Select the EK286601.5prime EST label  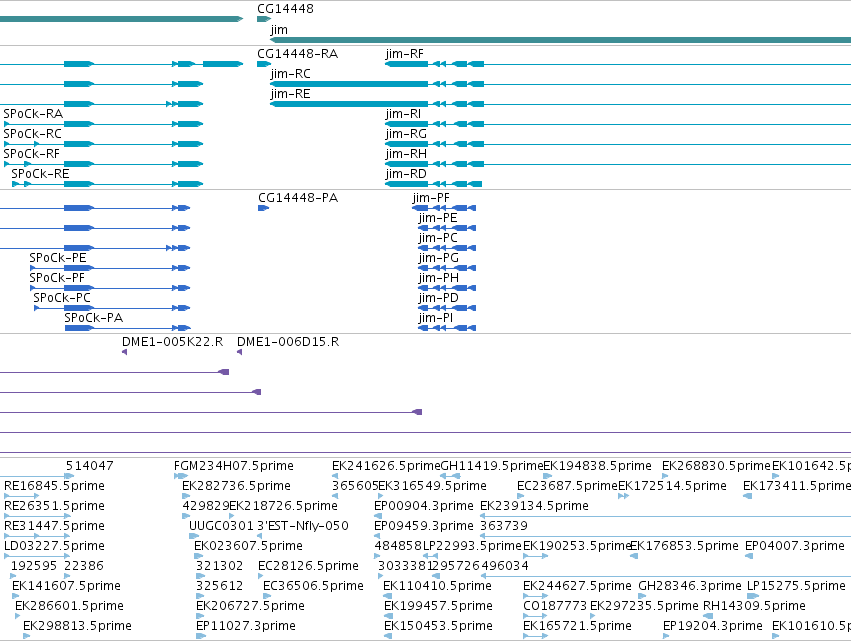click(69, 607)
